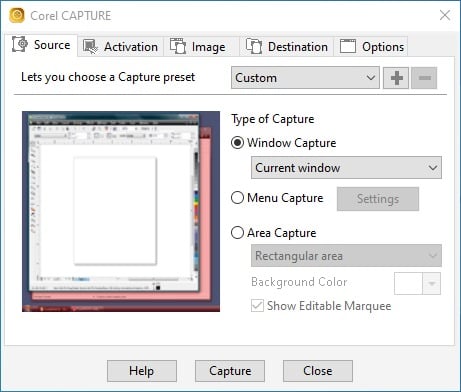Expand the Current window dropdown
This screenshot has height=392, width=461.
tap(346, 168)
